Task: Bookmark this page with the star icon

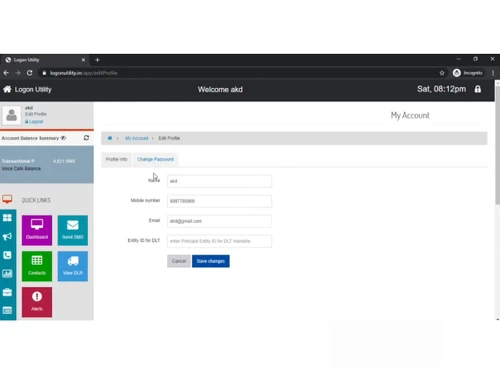Action: click(x=442, y=73)
